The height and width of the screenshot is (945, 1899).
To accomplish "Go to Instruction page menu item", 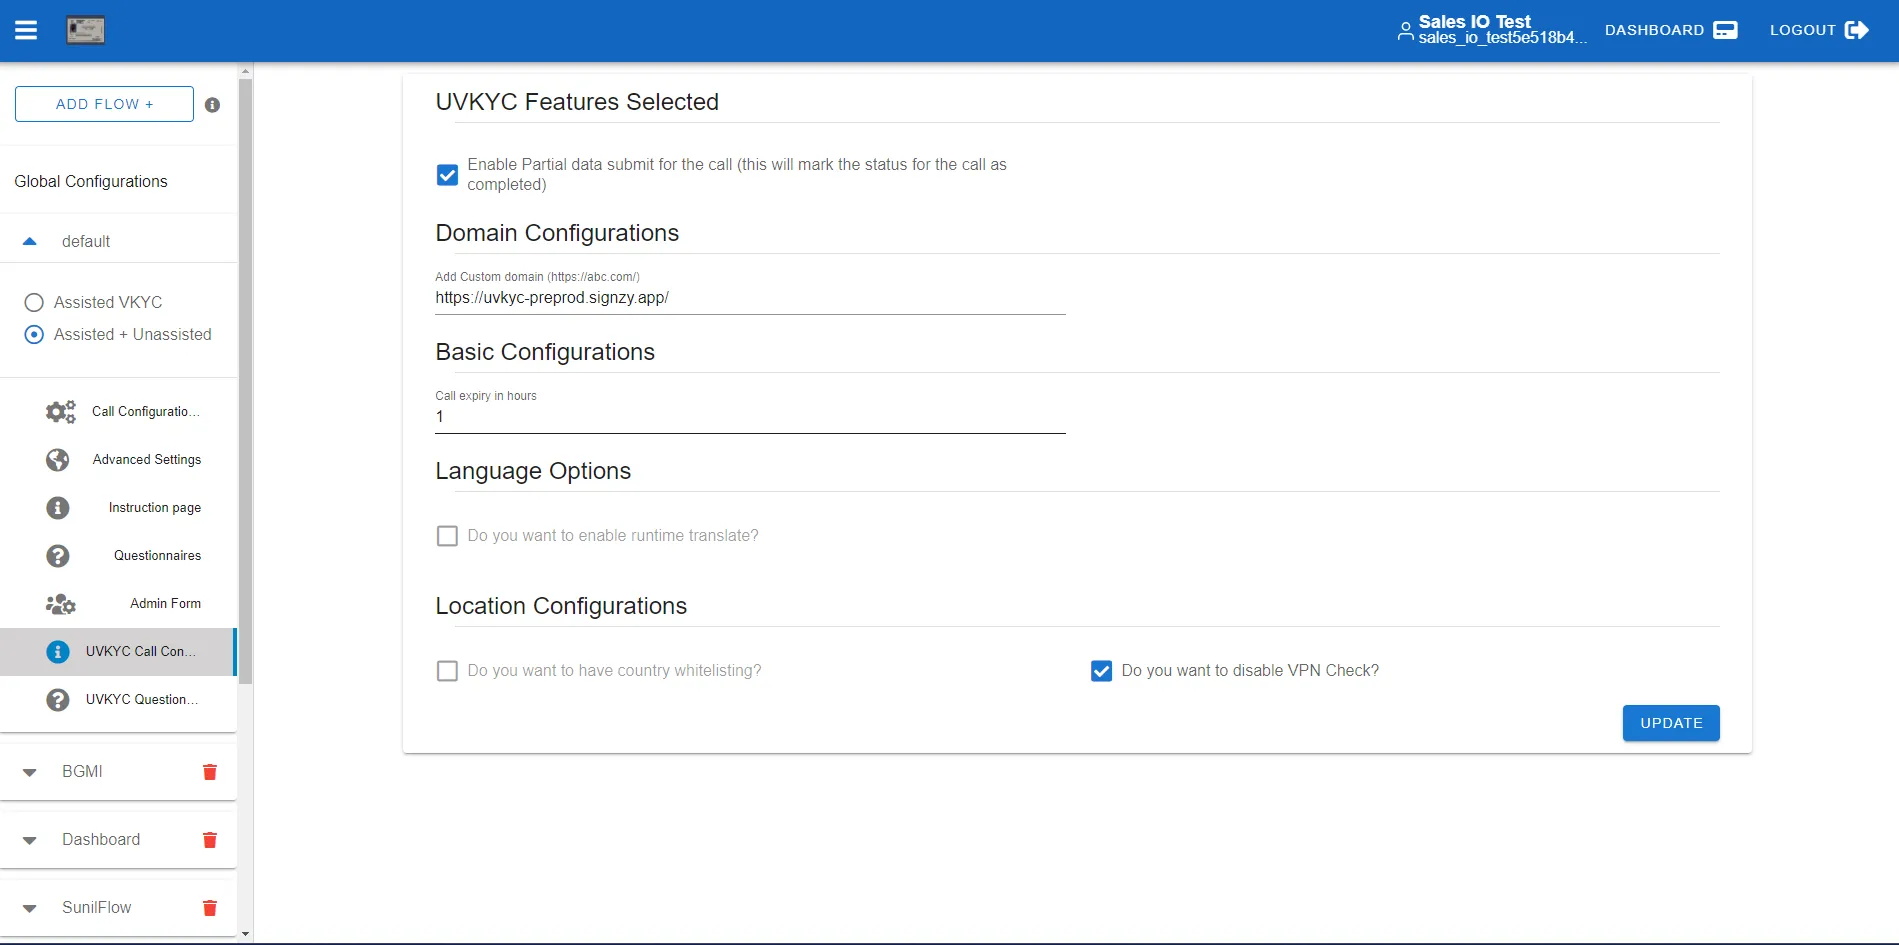I will click(155, 507).
